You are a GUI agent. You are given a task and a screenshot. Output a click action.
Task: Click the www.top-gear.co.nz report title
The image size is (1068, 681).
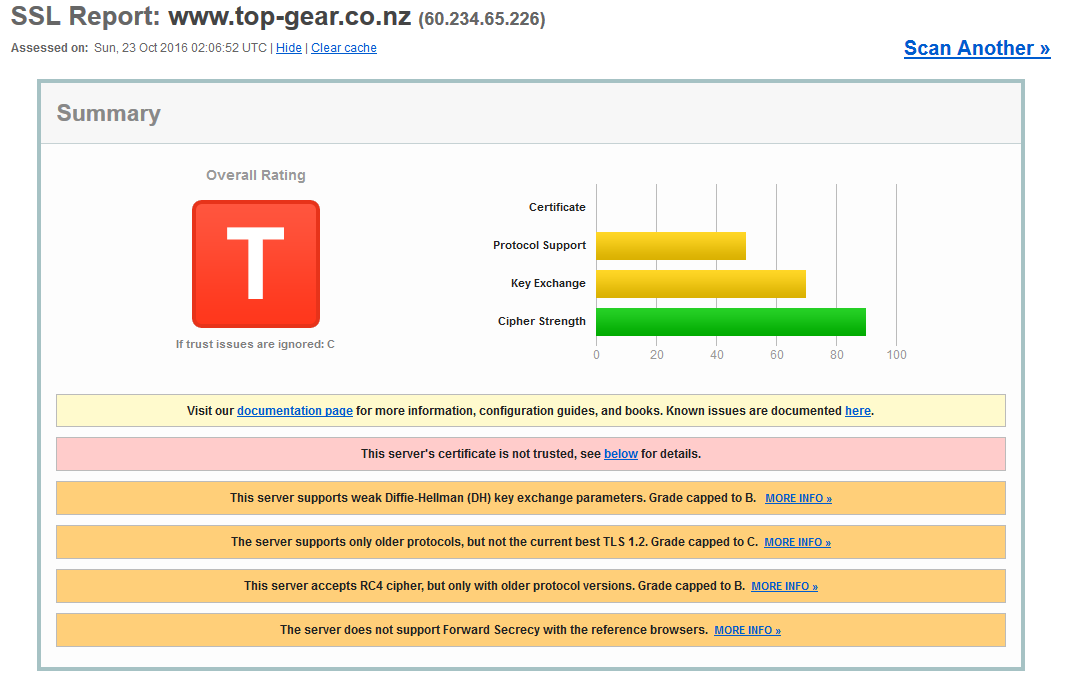pyautogui.click(x=289, y=16)
